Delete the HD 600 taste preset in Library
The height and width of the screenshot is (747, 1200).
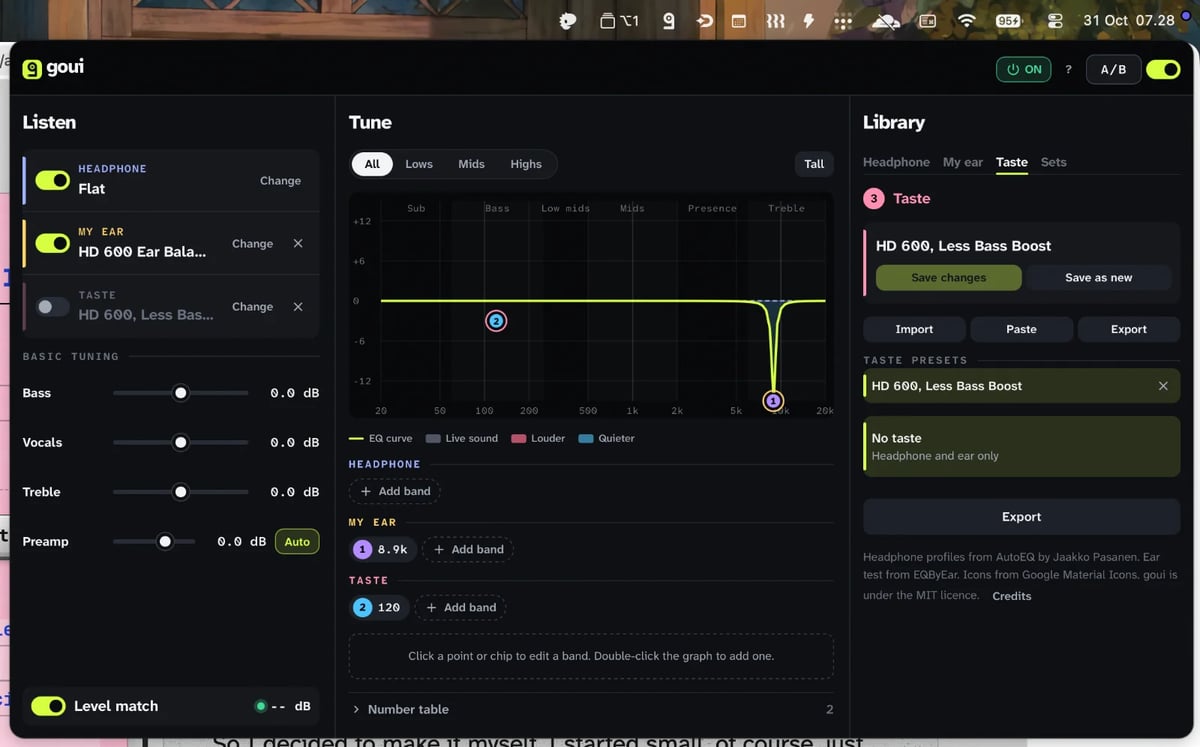pos(1163,386)
